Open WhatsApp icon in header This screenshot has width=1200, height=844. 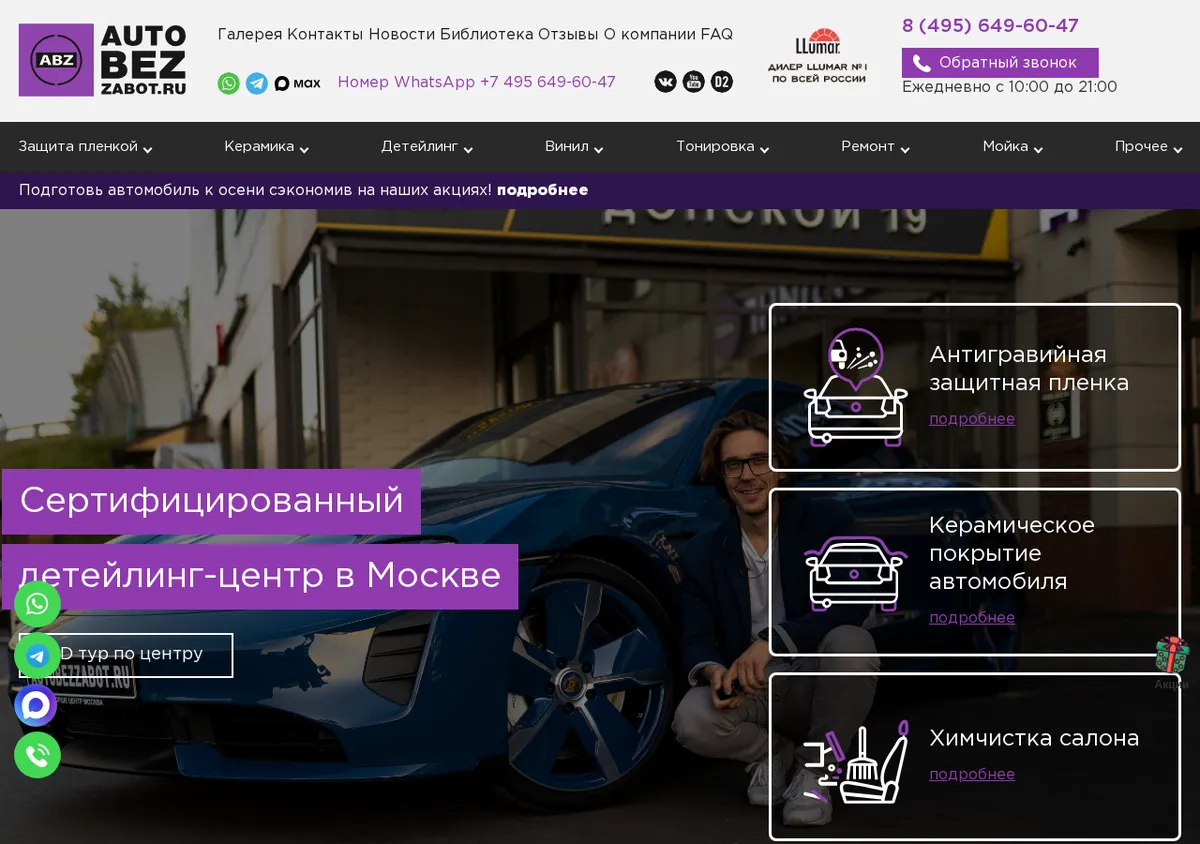coord(229,83)
